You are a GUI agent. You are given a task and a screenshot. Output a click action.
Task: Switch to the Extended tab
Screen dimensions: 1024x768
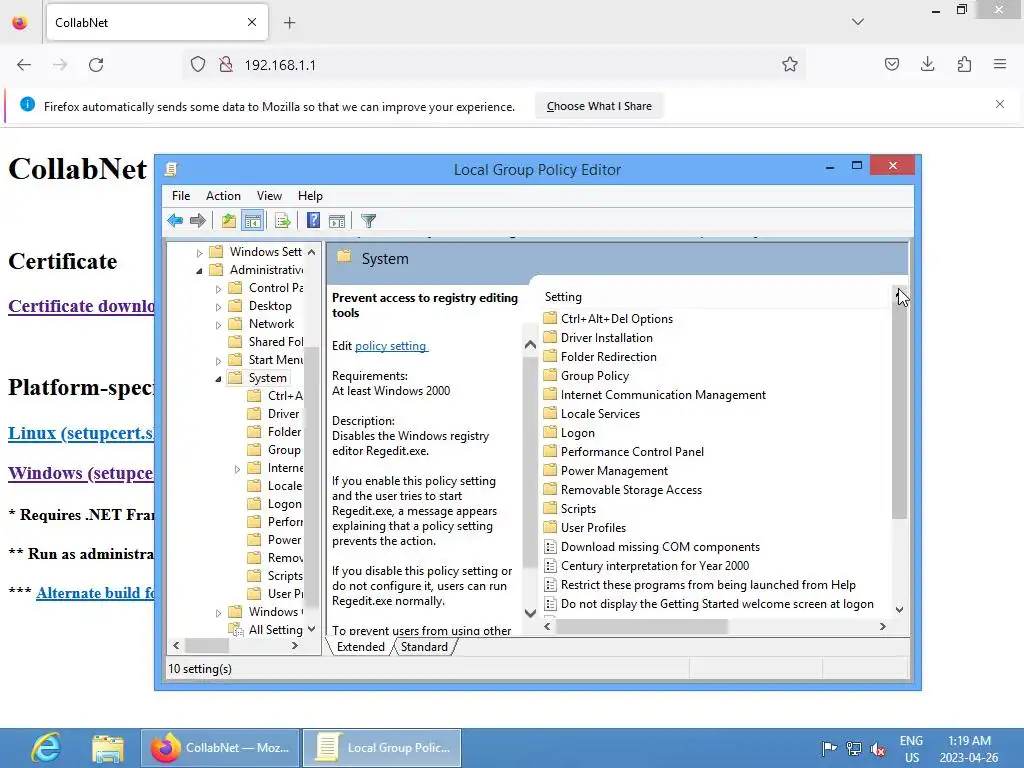pyautogui.click(x=360, y=647)
